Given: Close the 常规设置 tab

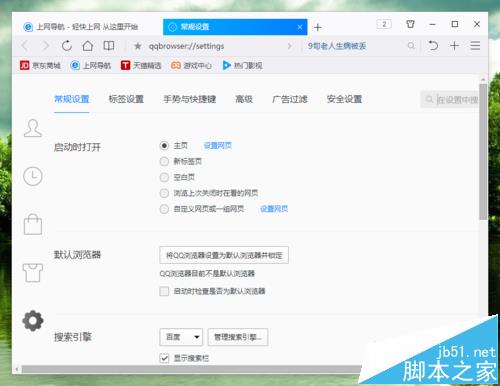Looking at the screenshot, I should [x=300, y=27].
